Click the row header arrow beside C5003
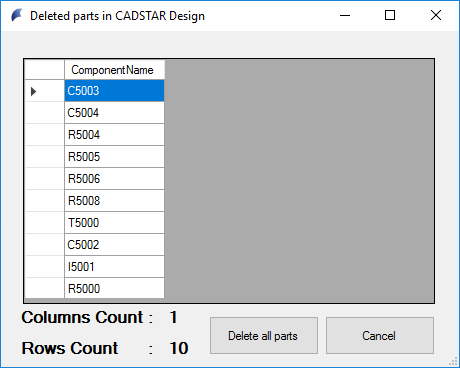This screenshot has width=460, height=368. coord(44,91)
